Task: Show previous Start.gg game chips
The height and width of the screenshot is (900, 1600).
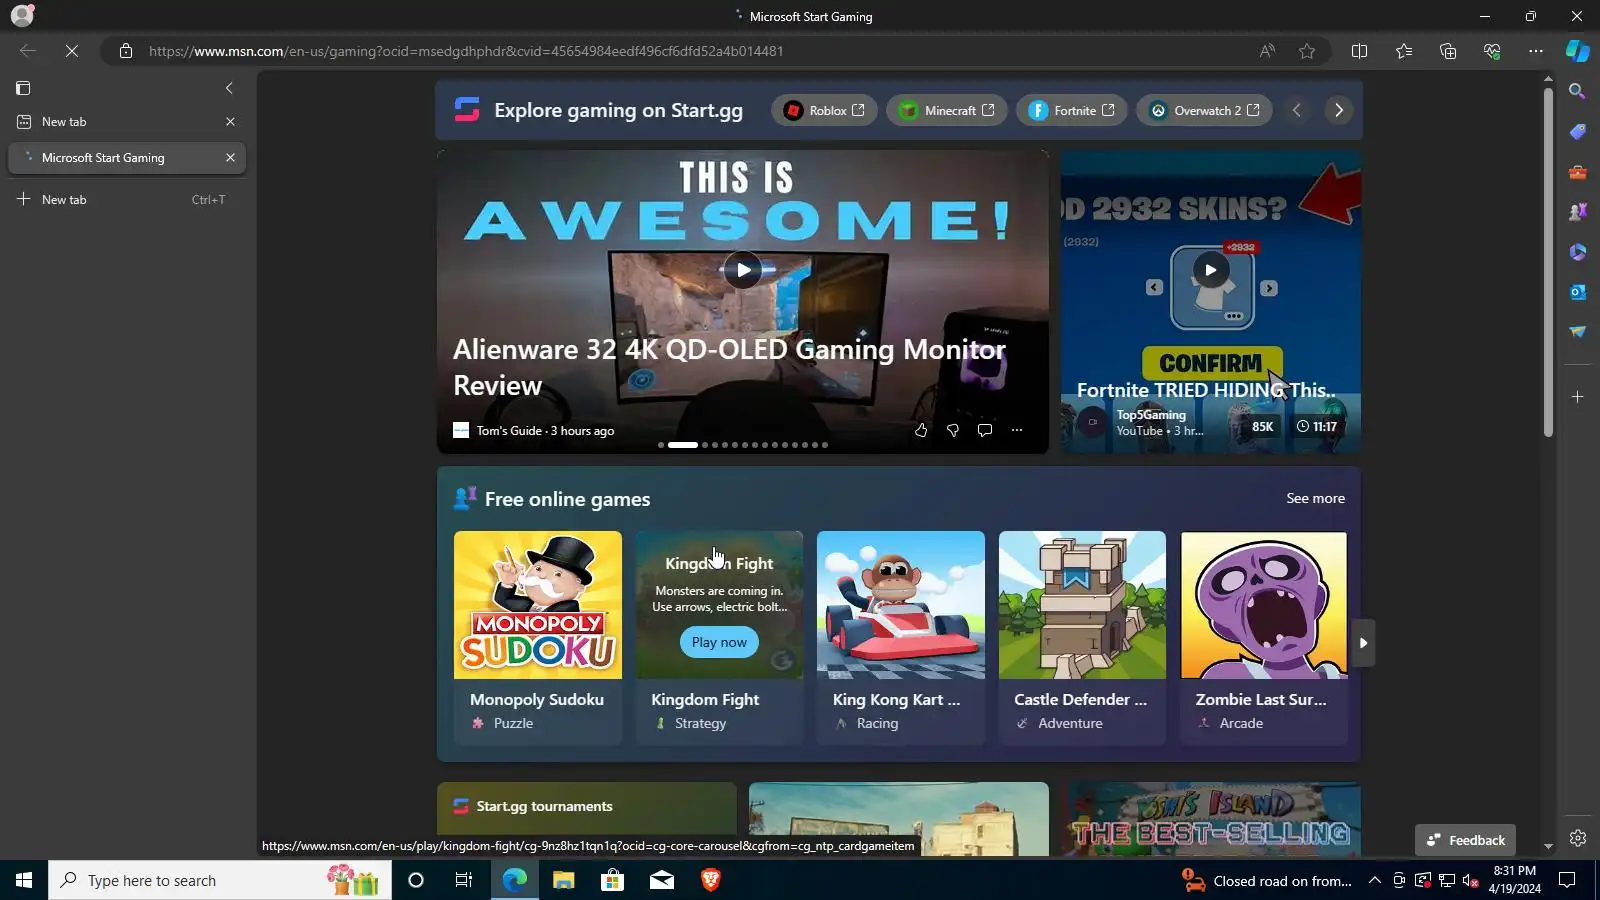Action: (1297, 110)
